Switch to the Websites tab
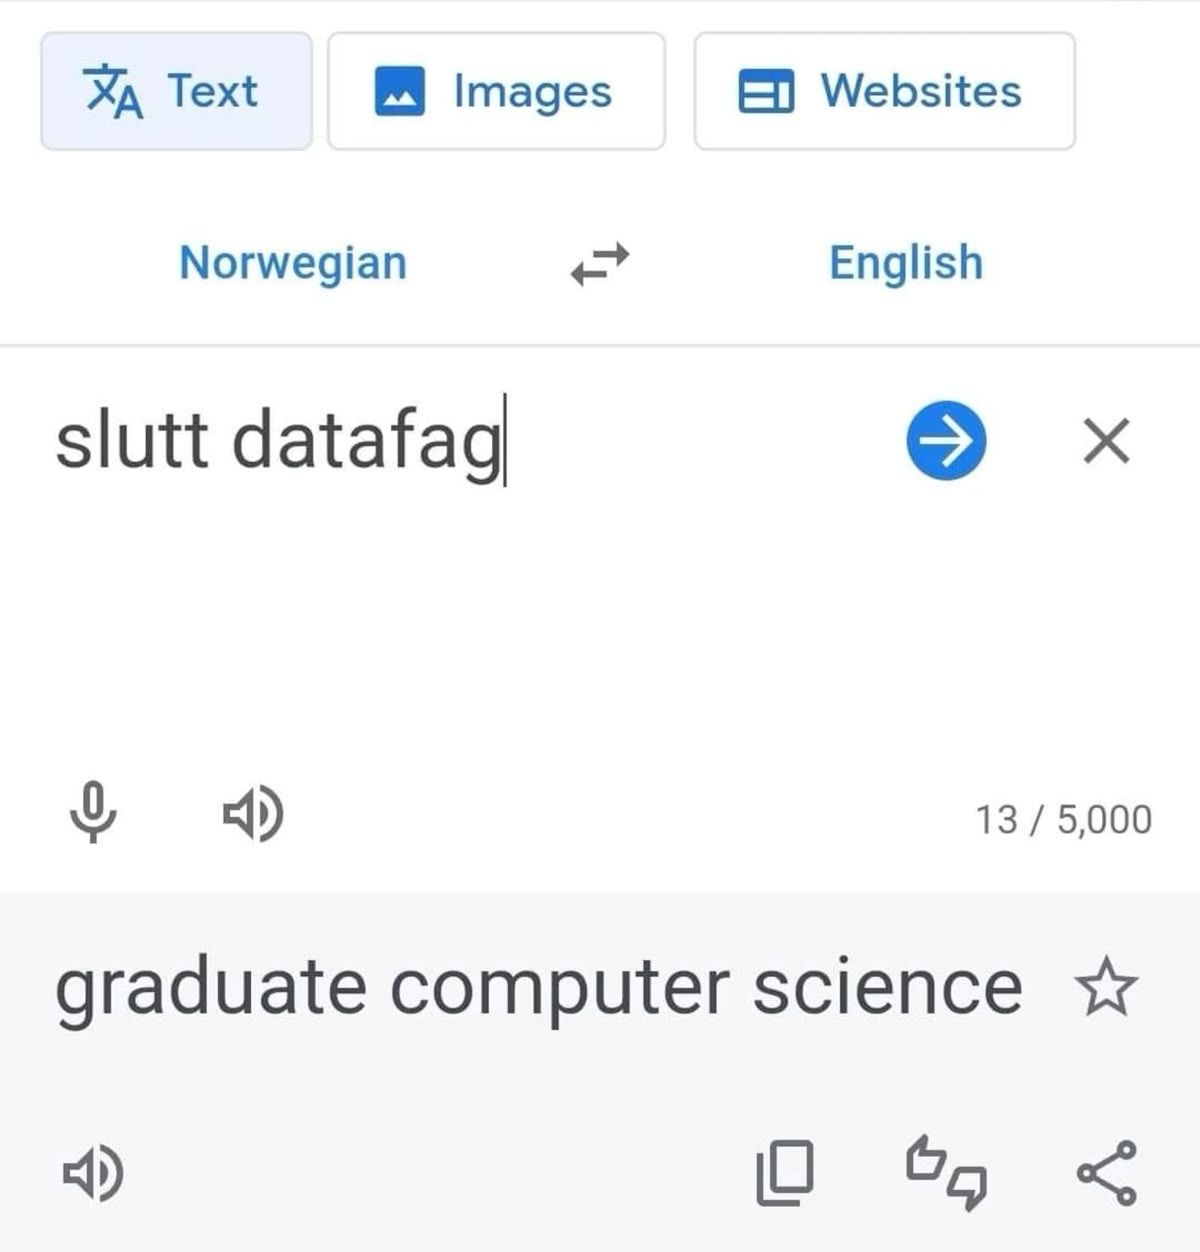Viewport: 1200px width, 1252px height. pyautogui.click(x=884, y=91)
